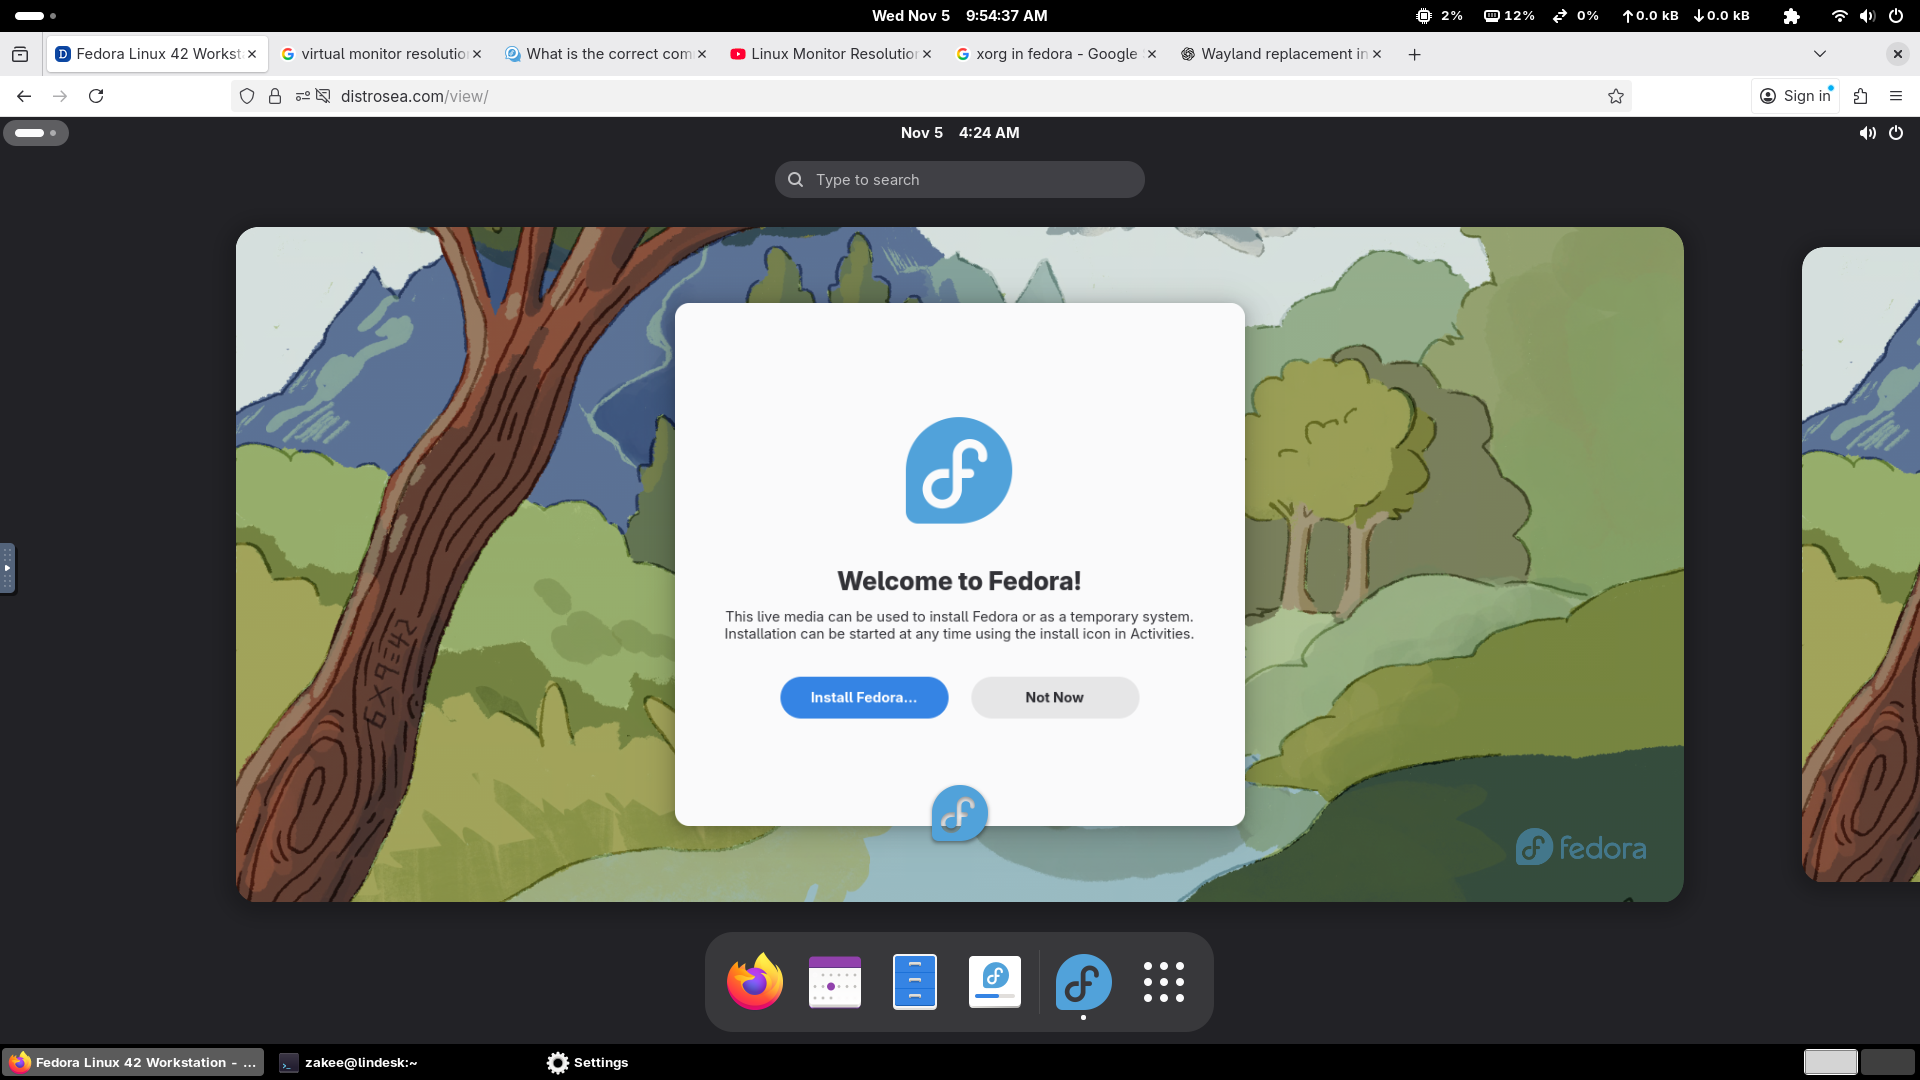This screenshot has width=1920, height=1080.
Task: Open Firefox hamburger application menu
Action: [x=1895, y=96]
